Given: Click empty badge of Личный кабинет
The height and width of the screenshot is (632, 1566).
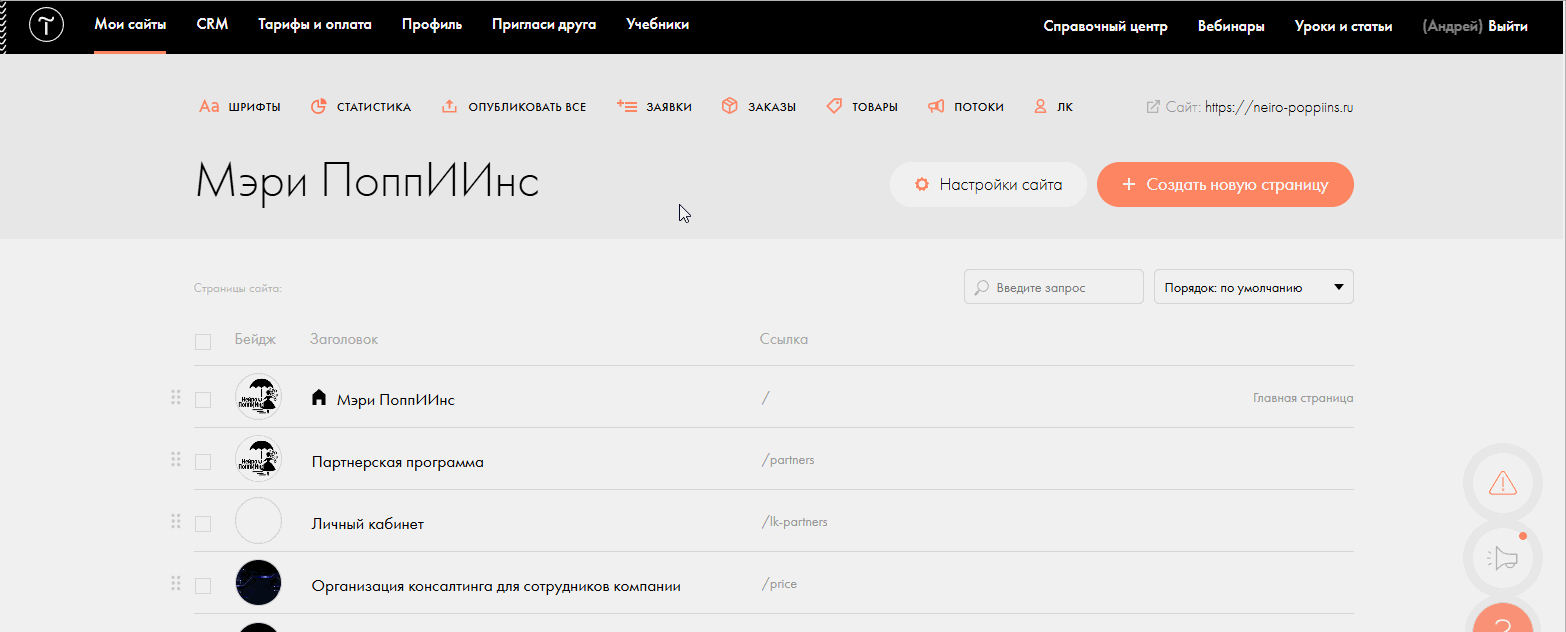Looking at the screenshot, I should click(x=258, y=521).
